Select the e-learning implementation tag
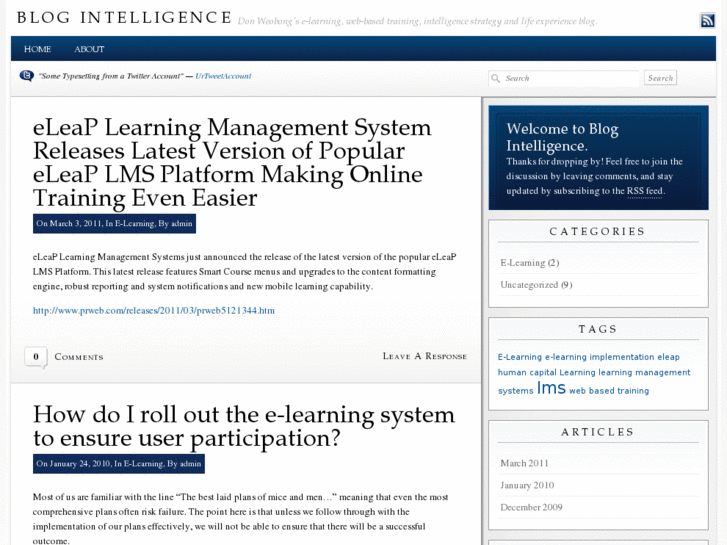Viewport: 727px width, 545px height. tap(599, 357)
